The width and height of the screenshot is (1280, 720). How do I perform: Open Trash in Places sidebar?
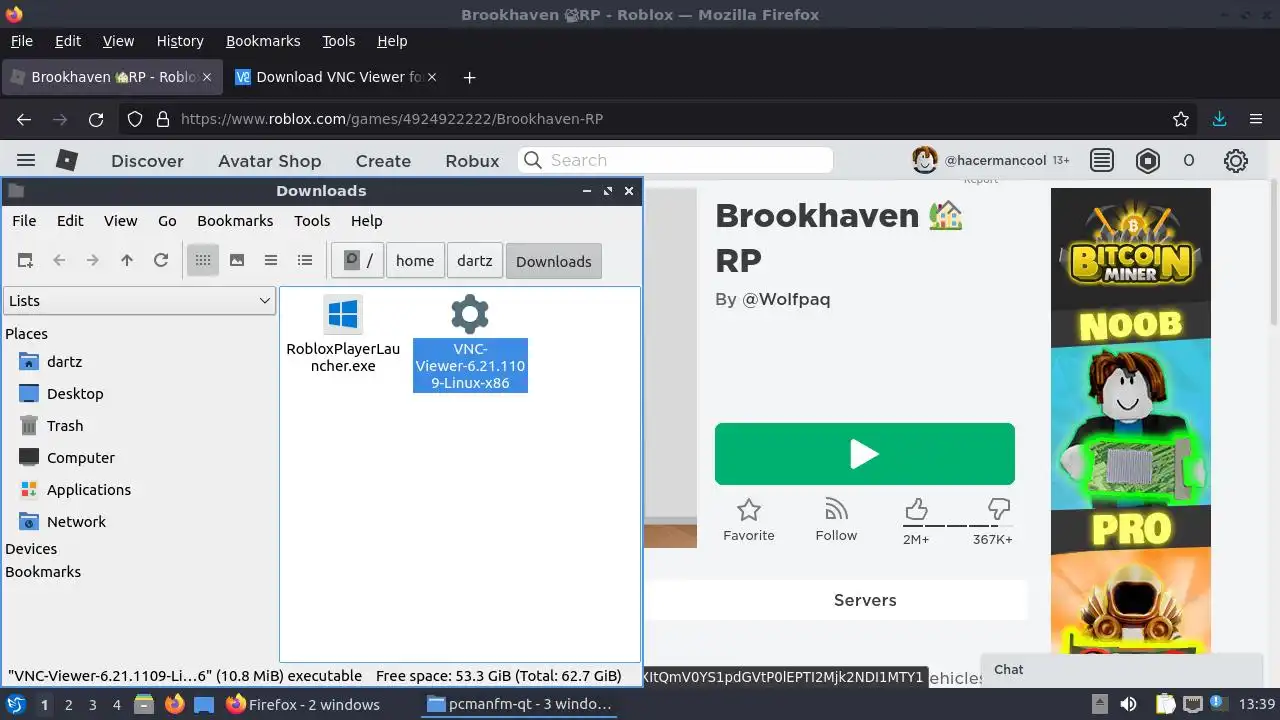point(64,425)
